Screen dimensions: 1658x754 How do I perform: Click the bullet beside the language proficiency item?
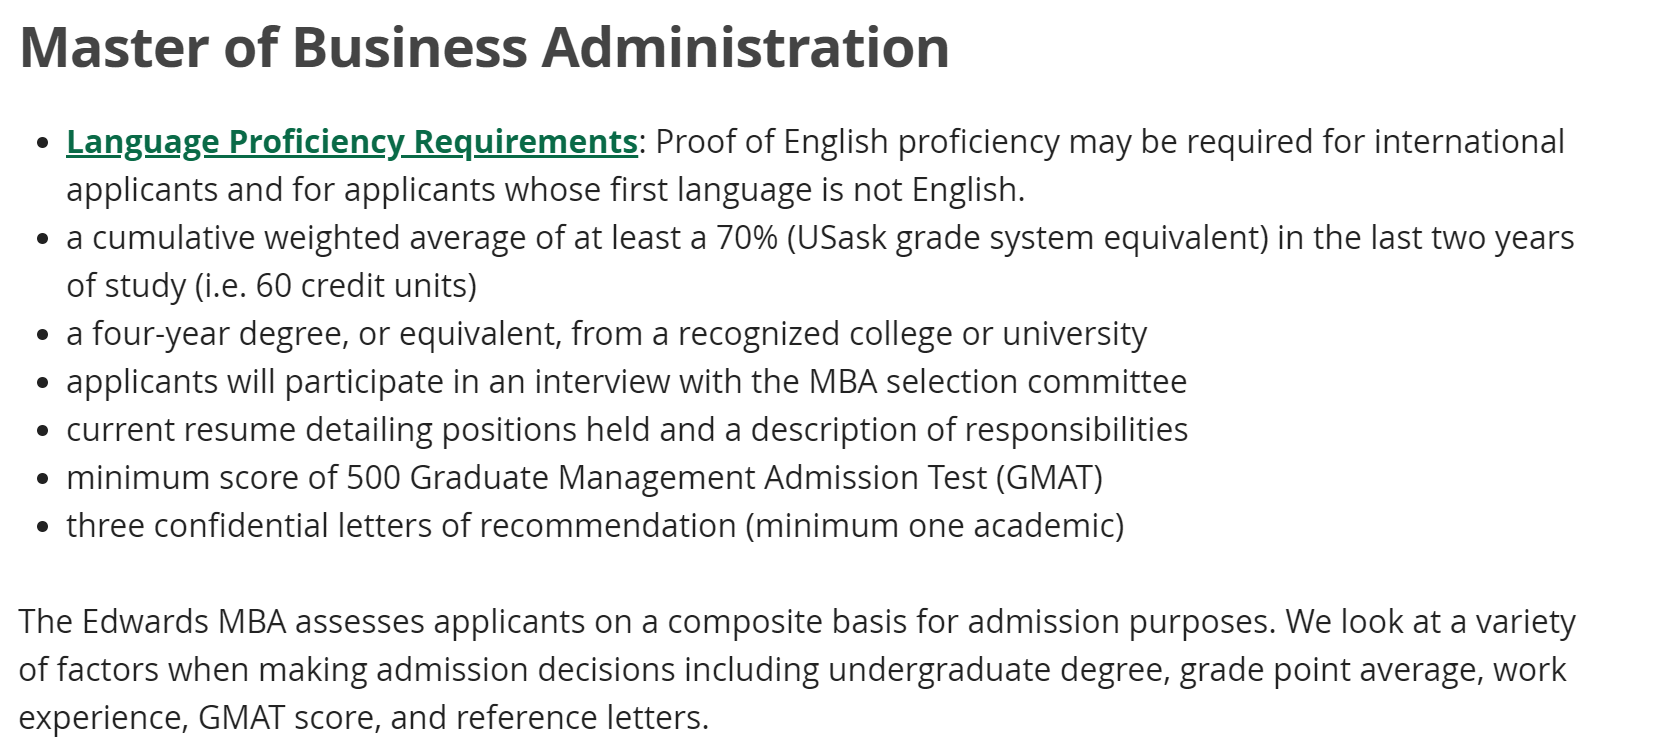point(42,143)
